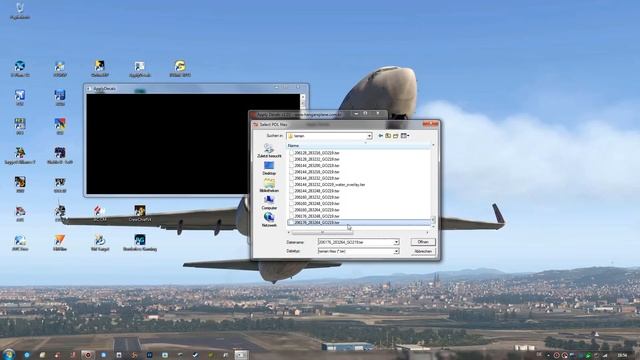
Task: Go up one folder level in the file dialog
Action: click(x=388, y=136)
